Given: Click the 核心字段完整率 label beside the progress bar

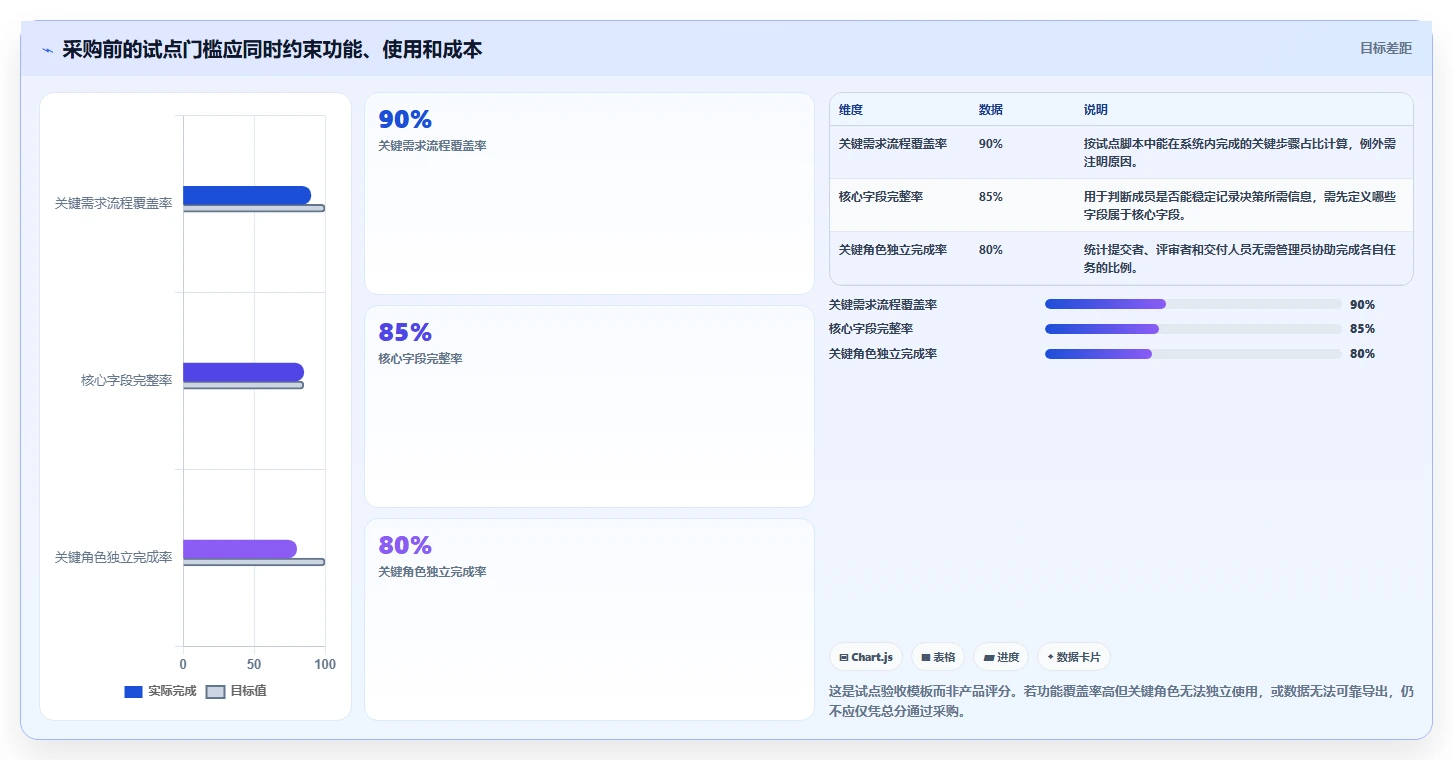Looking at the screenshot, I should [x=871, y=329].
